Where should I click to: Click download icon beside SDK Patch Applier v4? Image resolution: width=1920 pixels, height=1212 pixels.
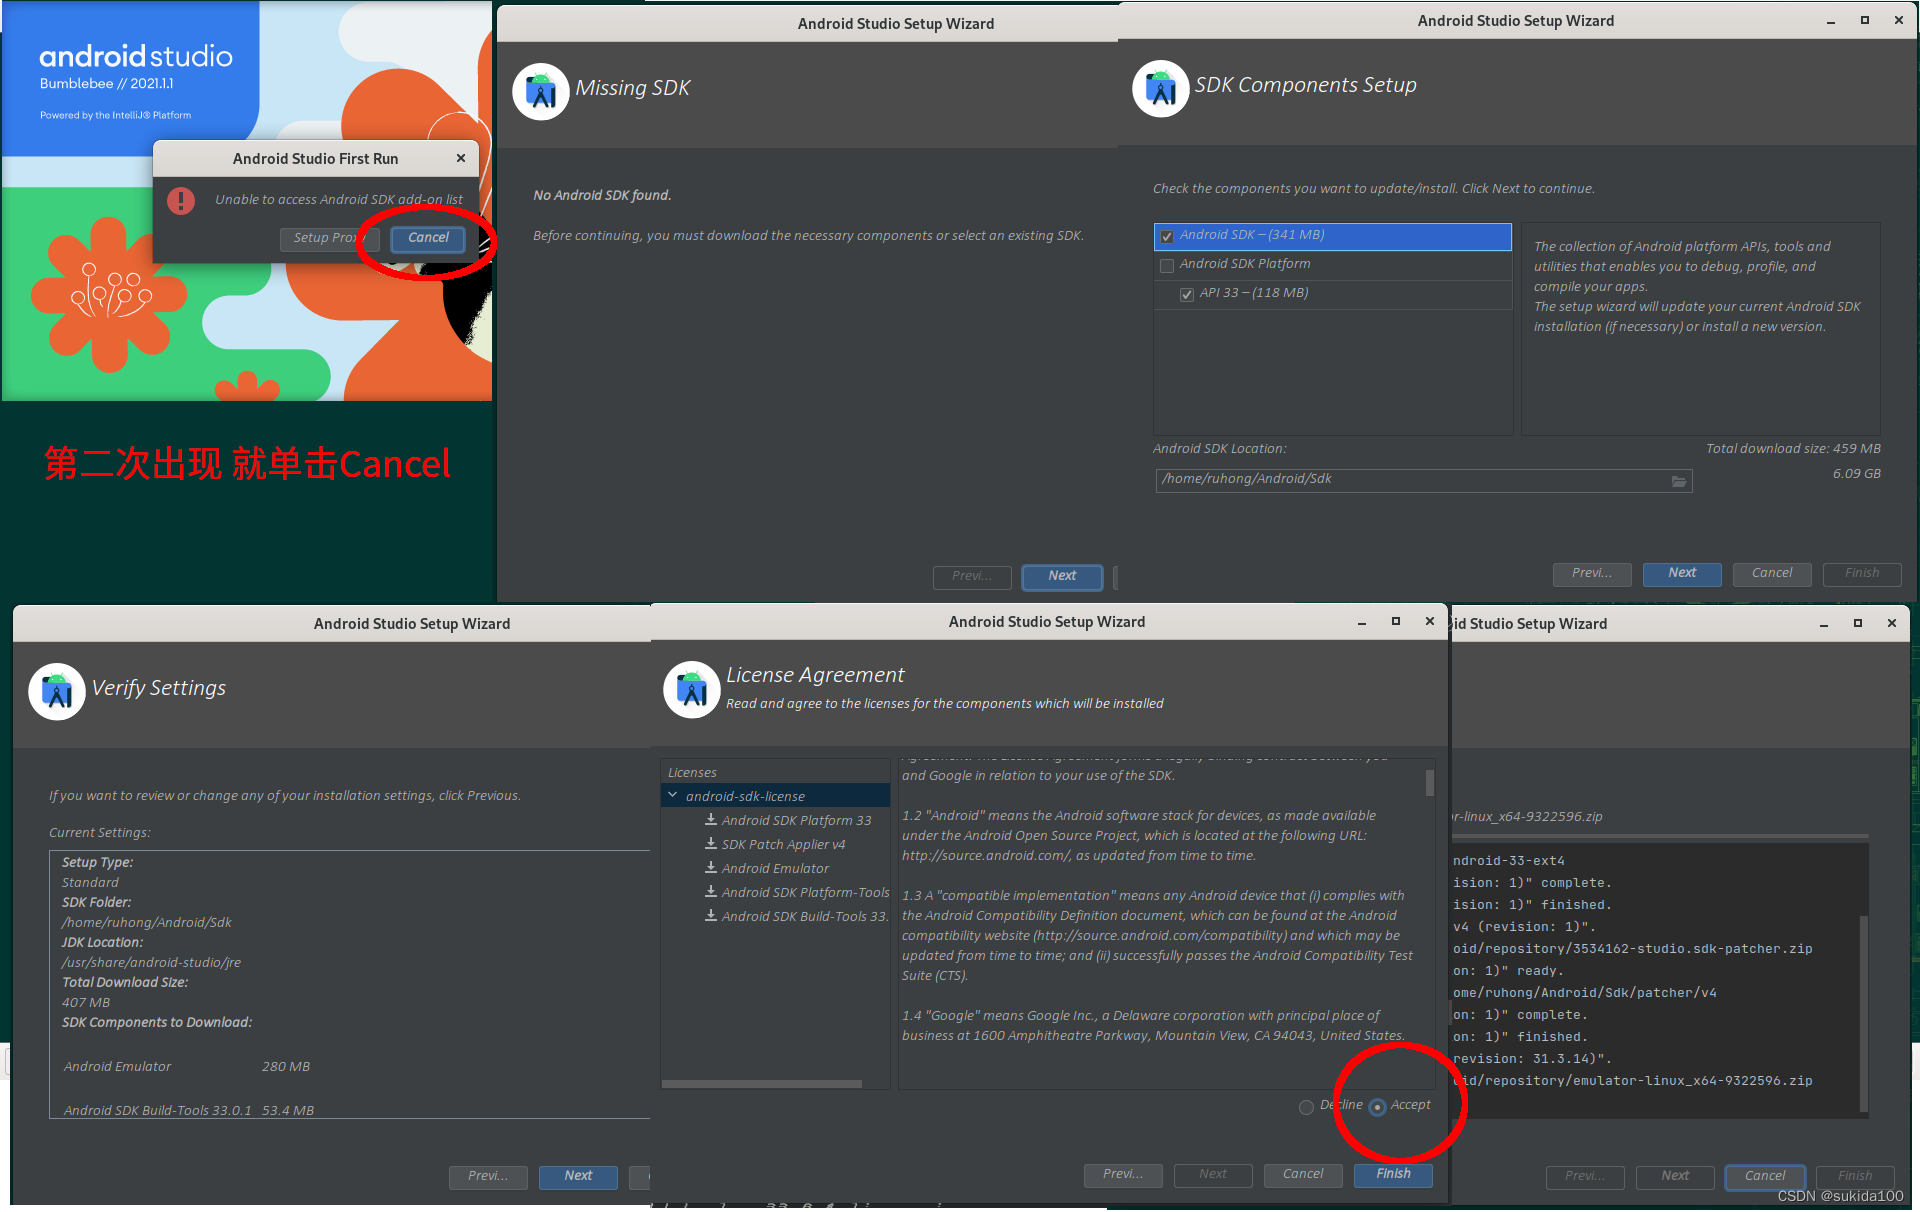click(711, 844)
